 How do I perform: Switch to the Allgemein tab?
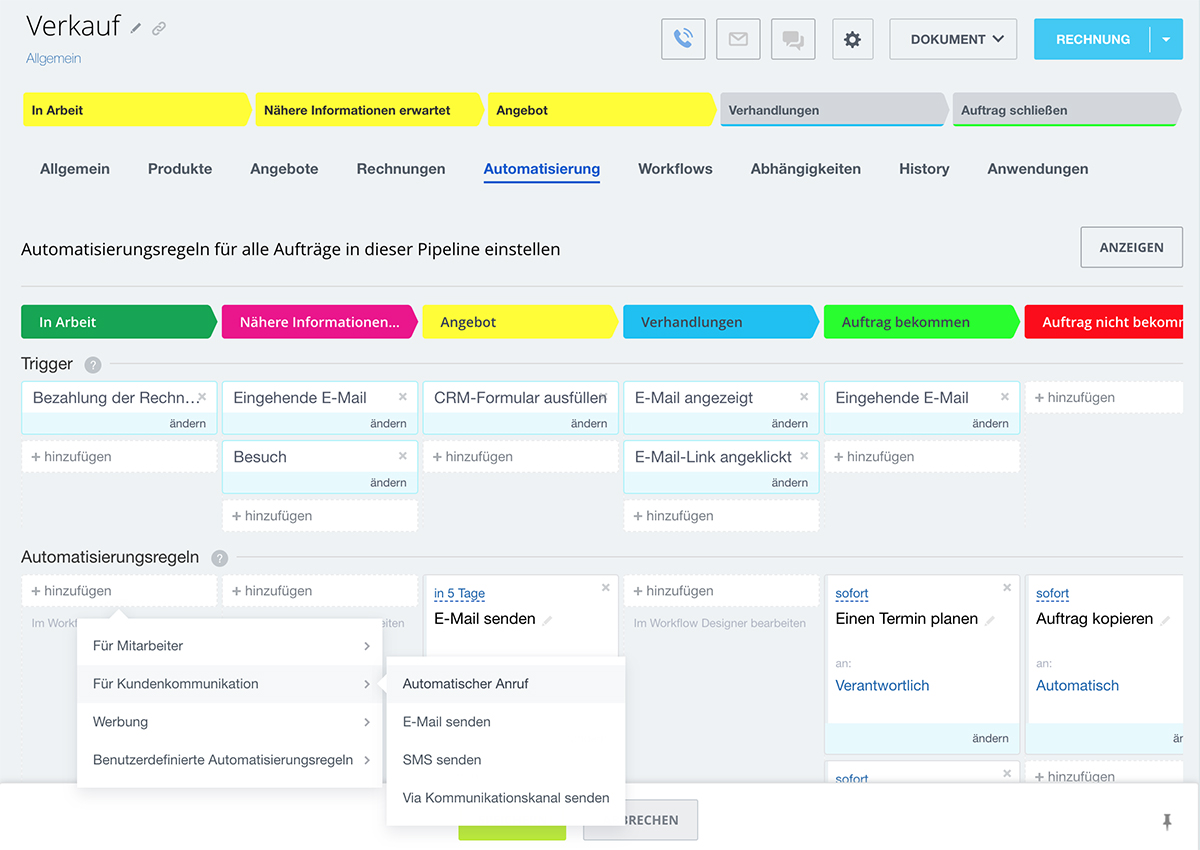(x=75, y=169)
